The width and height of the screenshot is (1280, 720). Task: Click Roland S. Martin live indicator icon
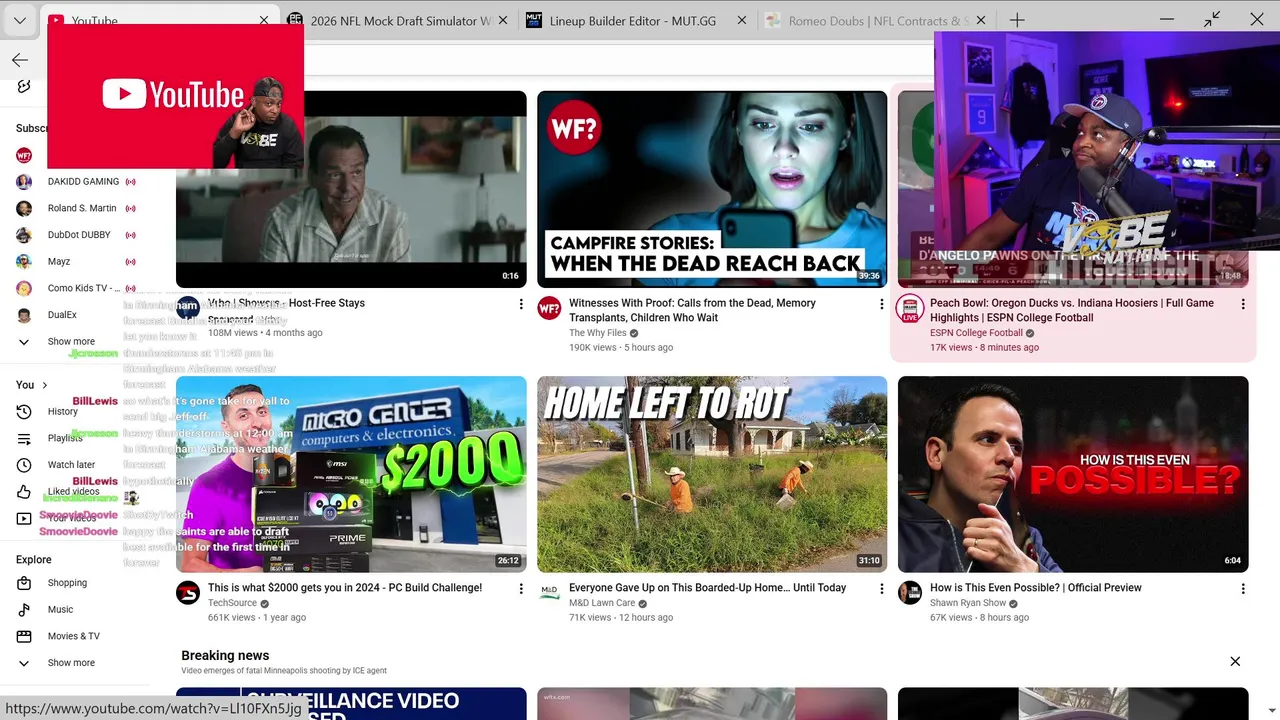(x=130, y=208)
